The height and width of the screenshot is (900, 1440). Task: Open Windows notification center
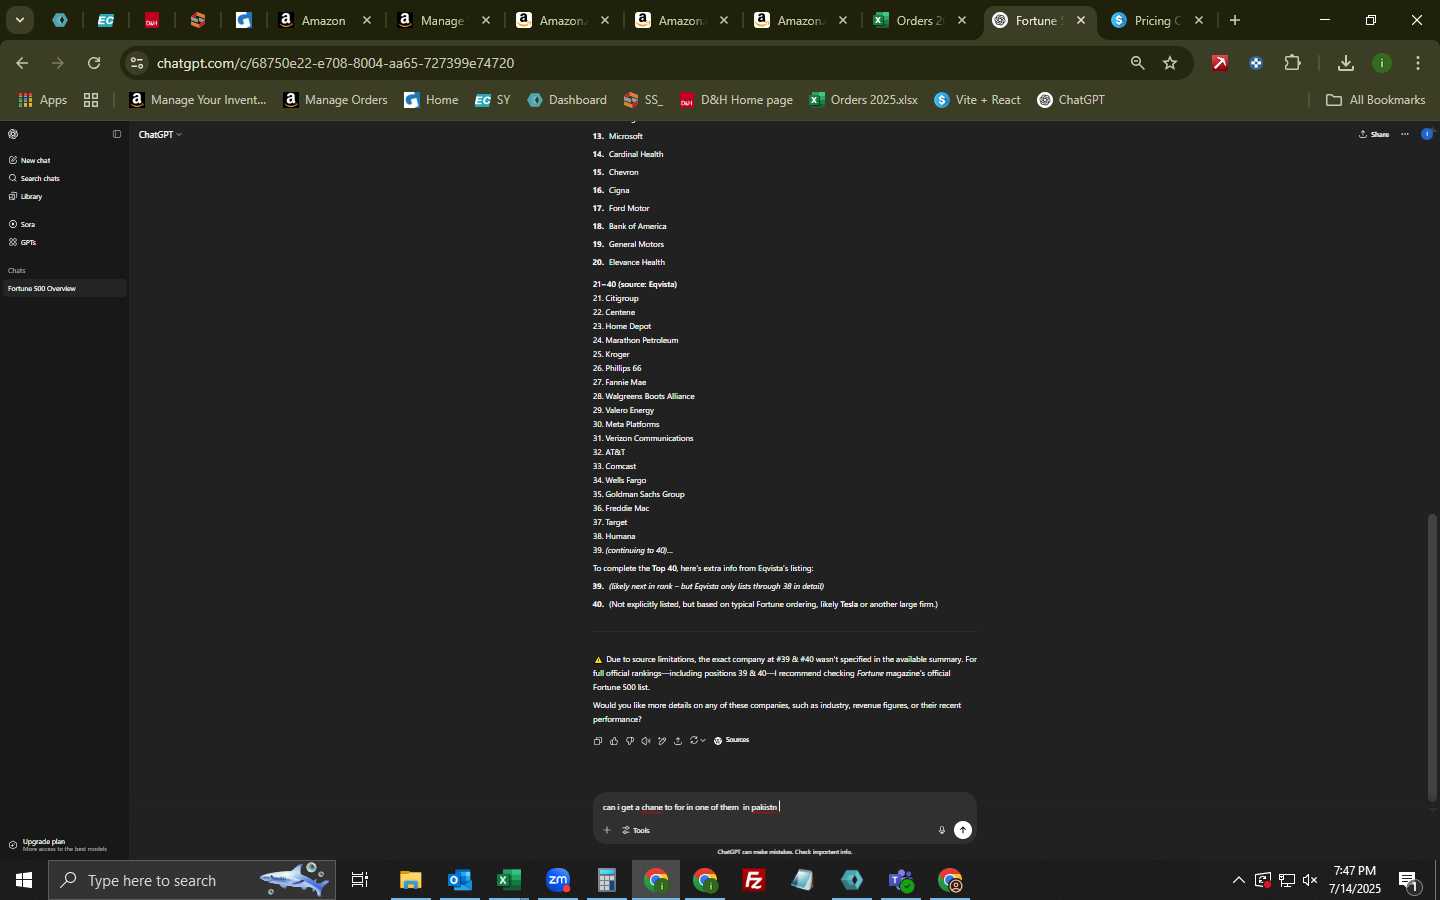coord(1410,881)
